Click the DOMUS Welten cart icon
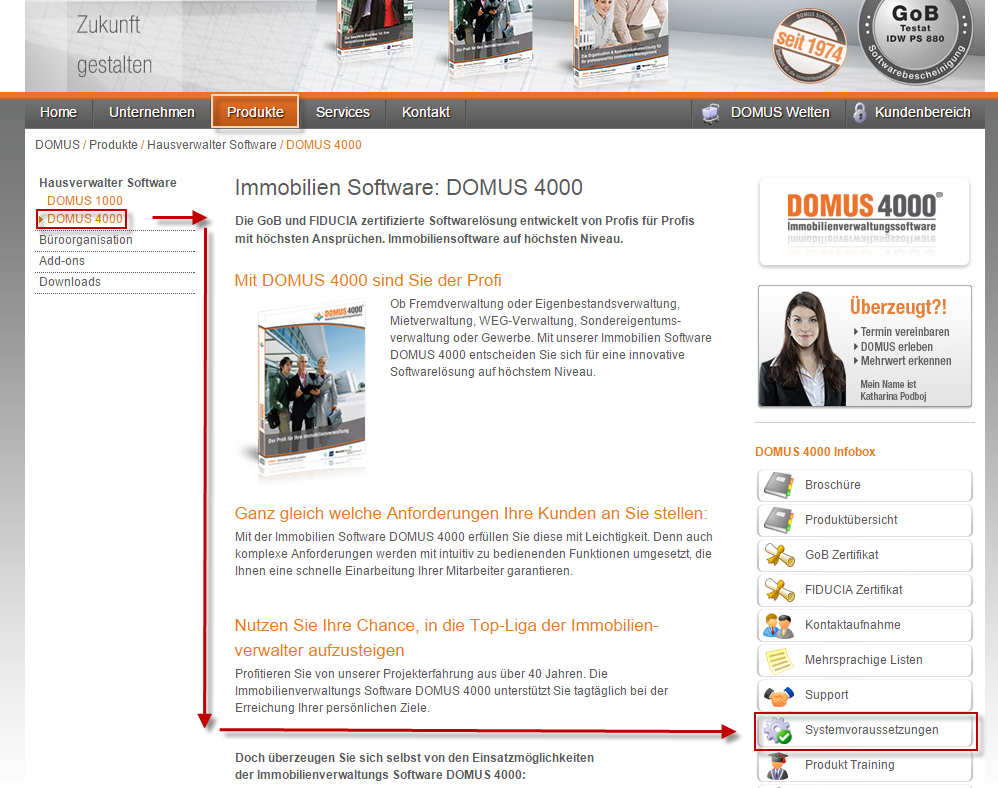The height and width of the screenshot is (788, 998). [x=710, y=113]
